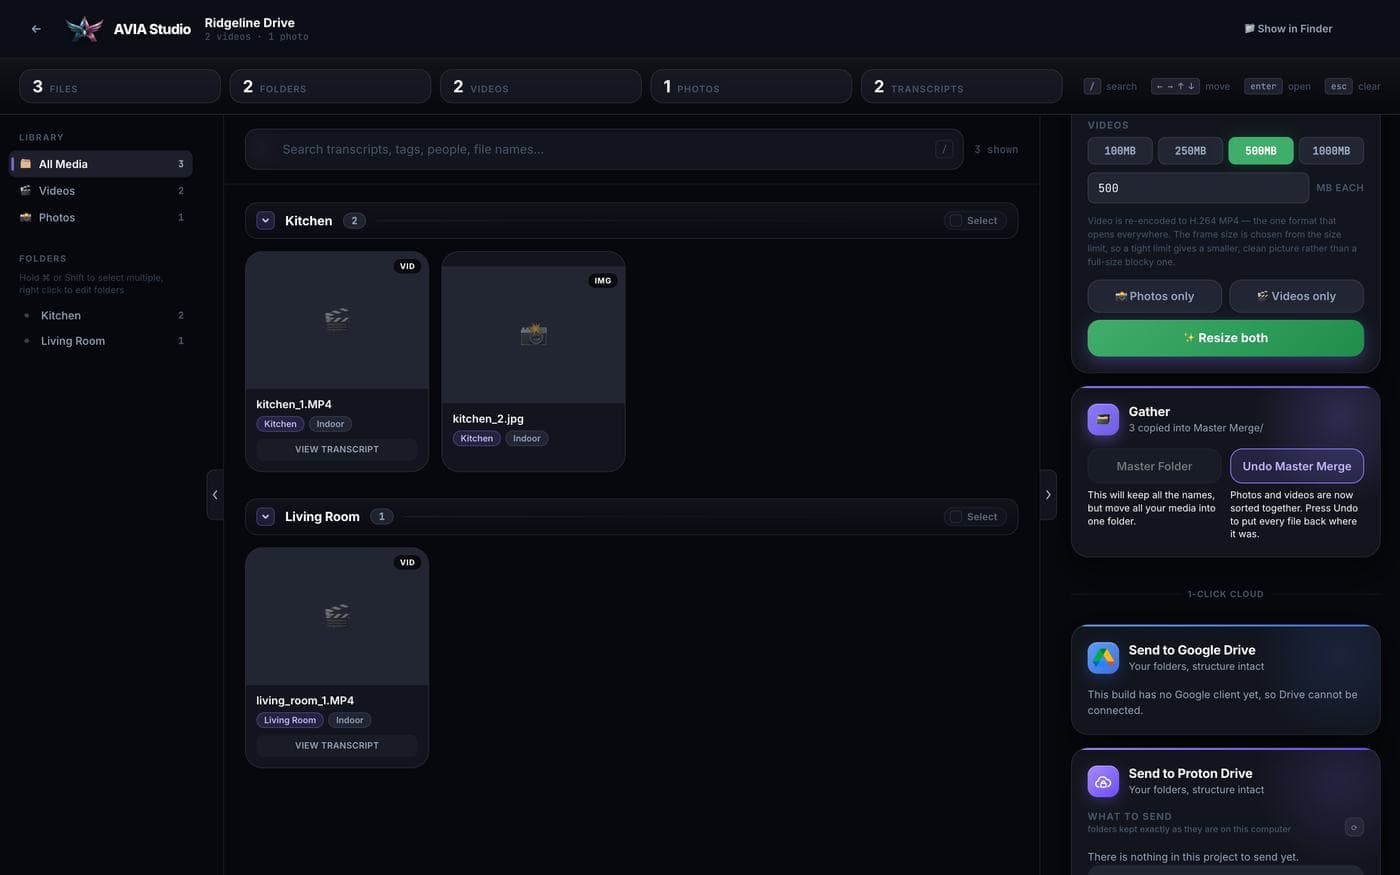
Task: Click the Proton Drive cloud icon
Action: click(x=1103, y=782)
